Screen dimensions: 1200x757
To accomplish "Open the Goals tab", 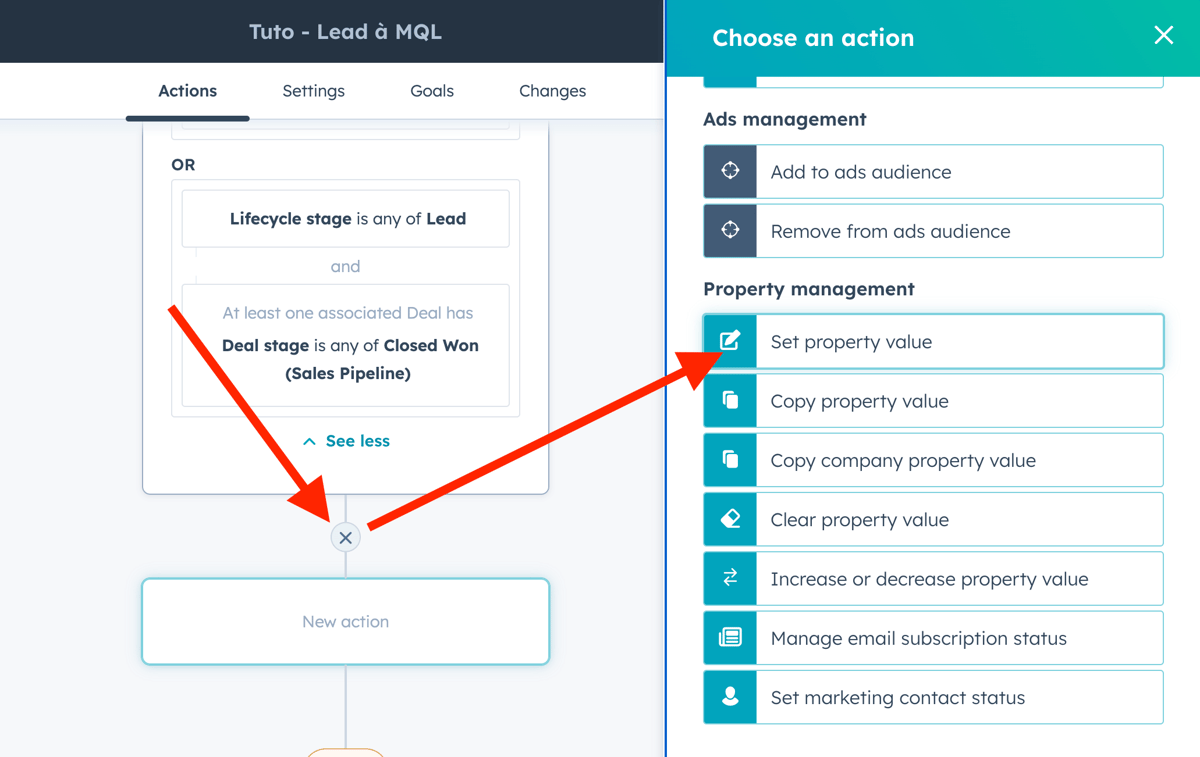I will [432, 91].
